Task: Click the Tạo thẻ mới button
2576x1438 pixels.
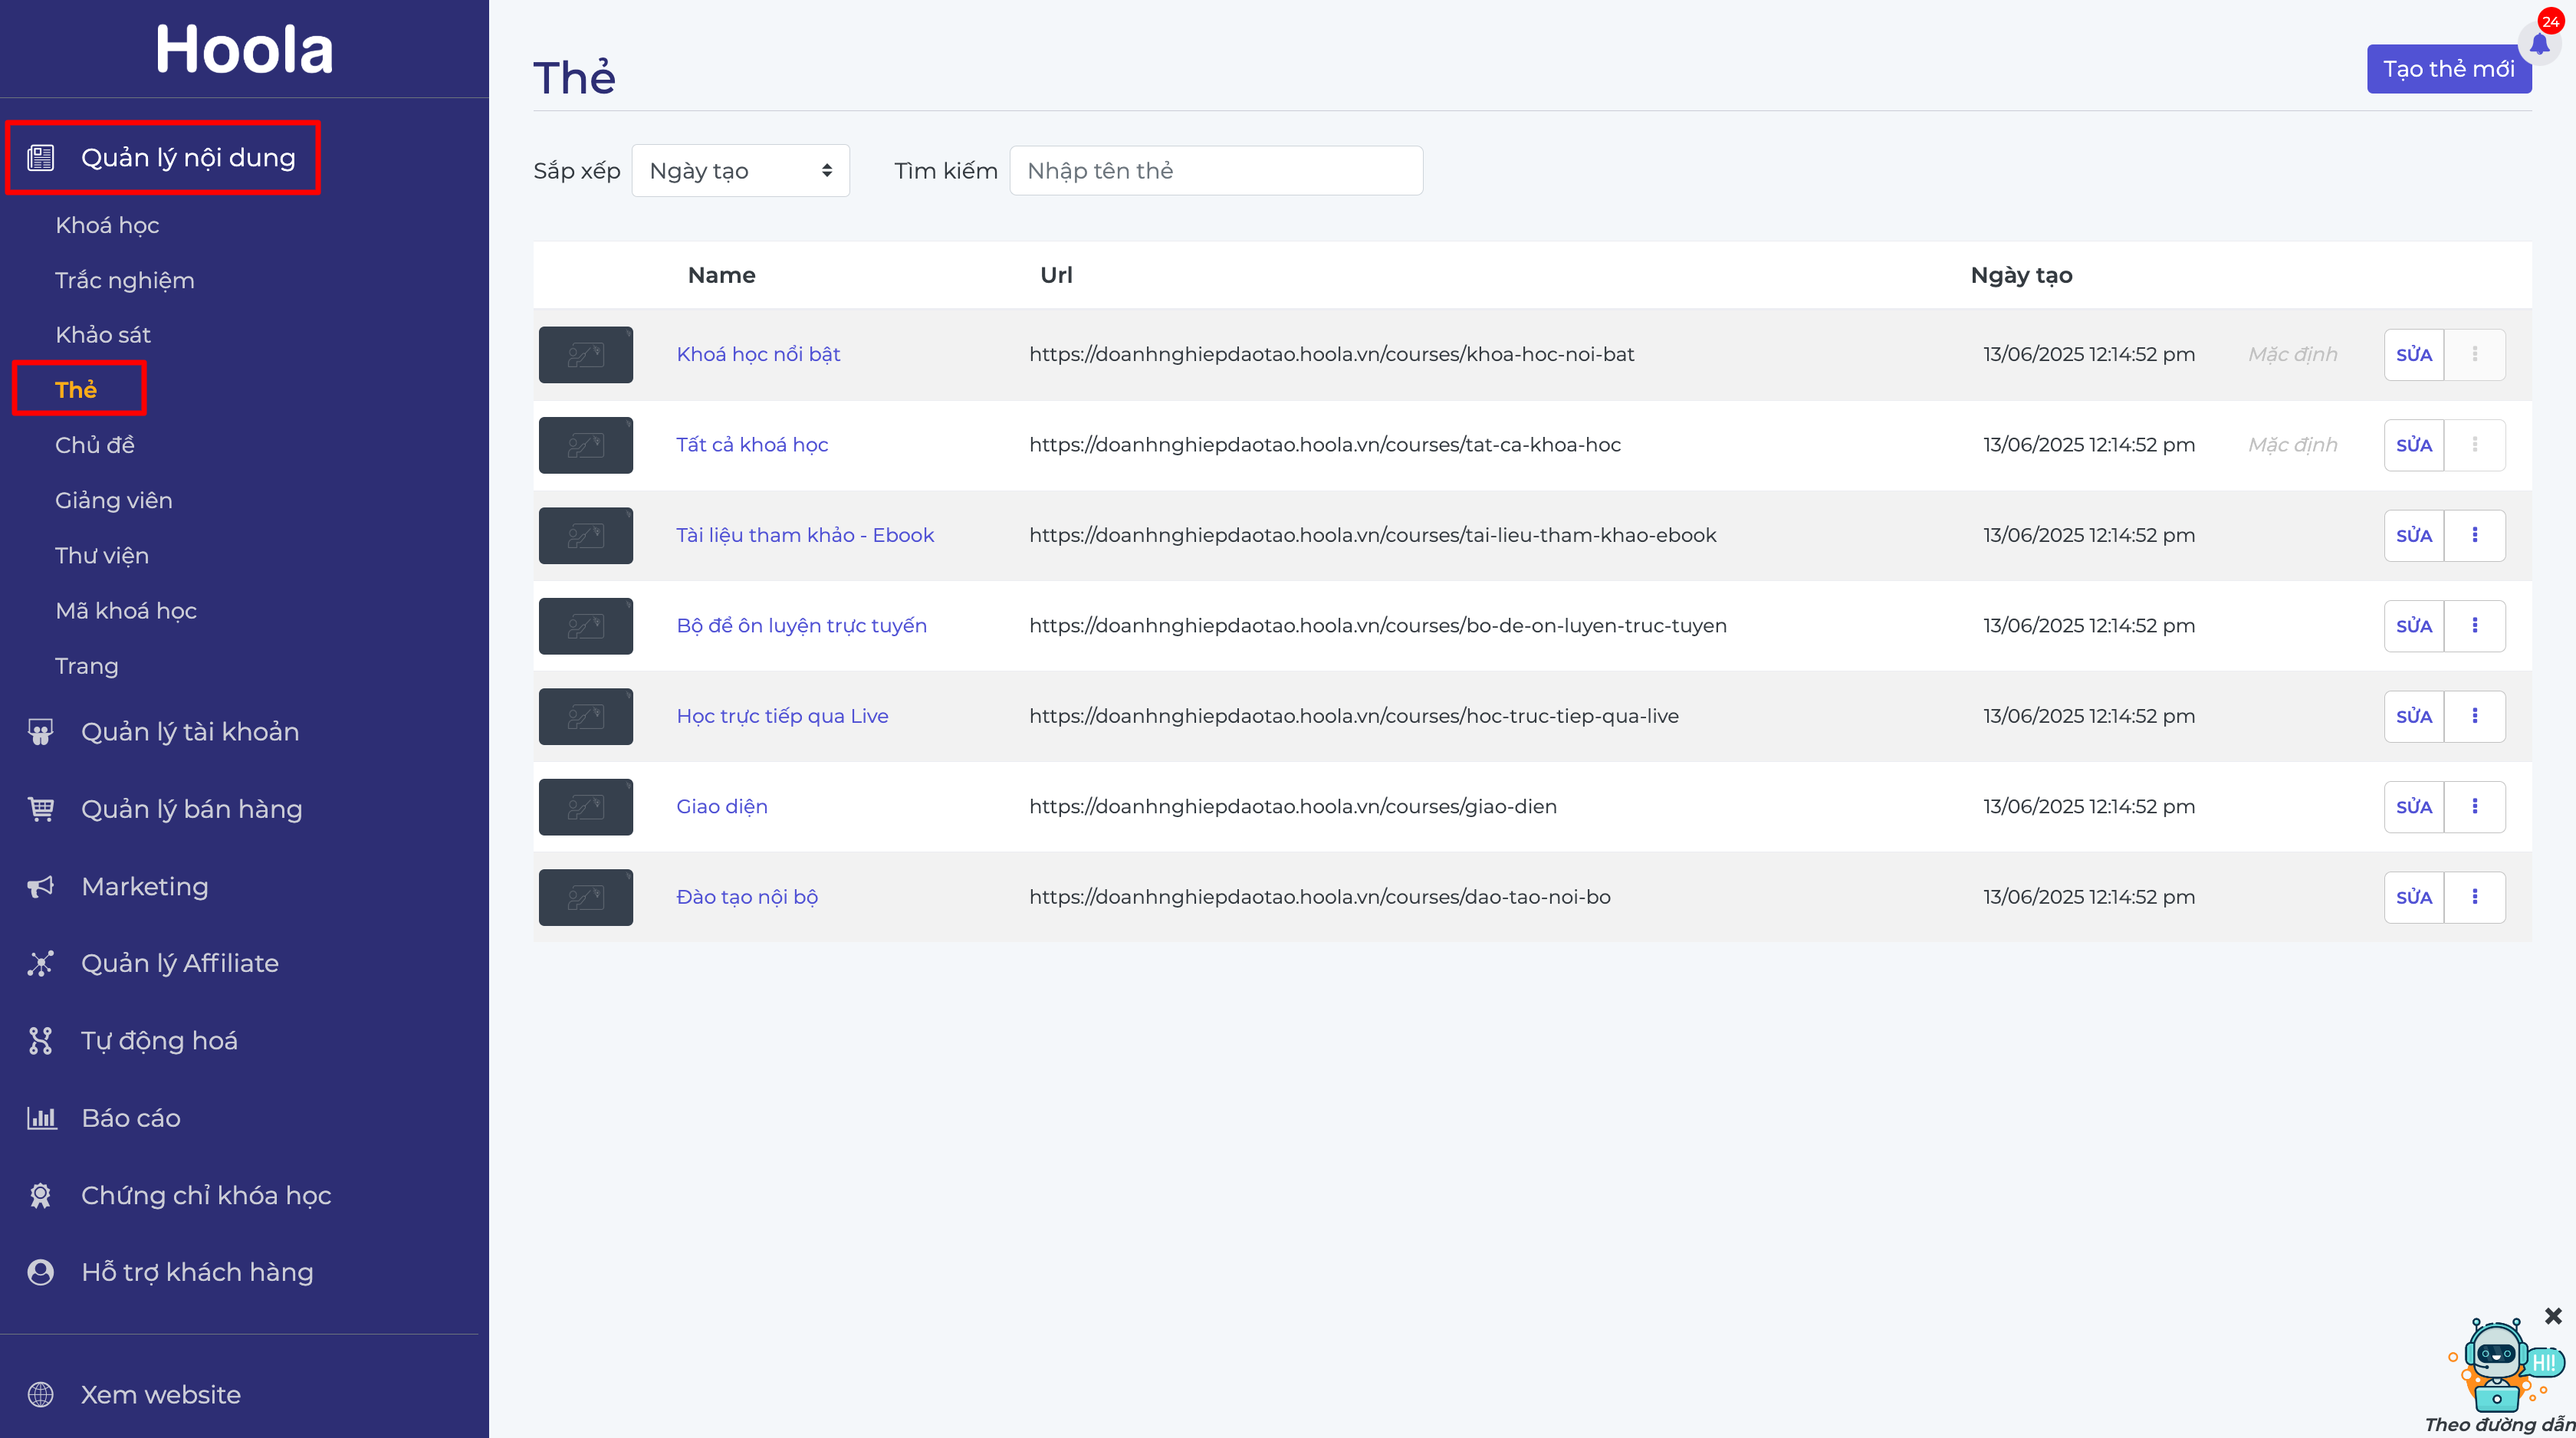Action: [x=2448, y=69]
